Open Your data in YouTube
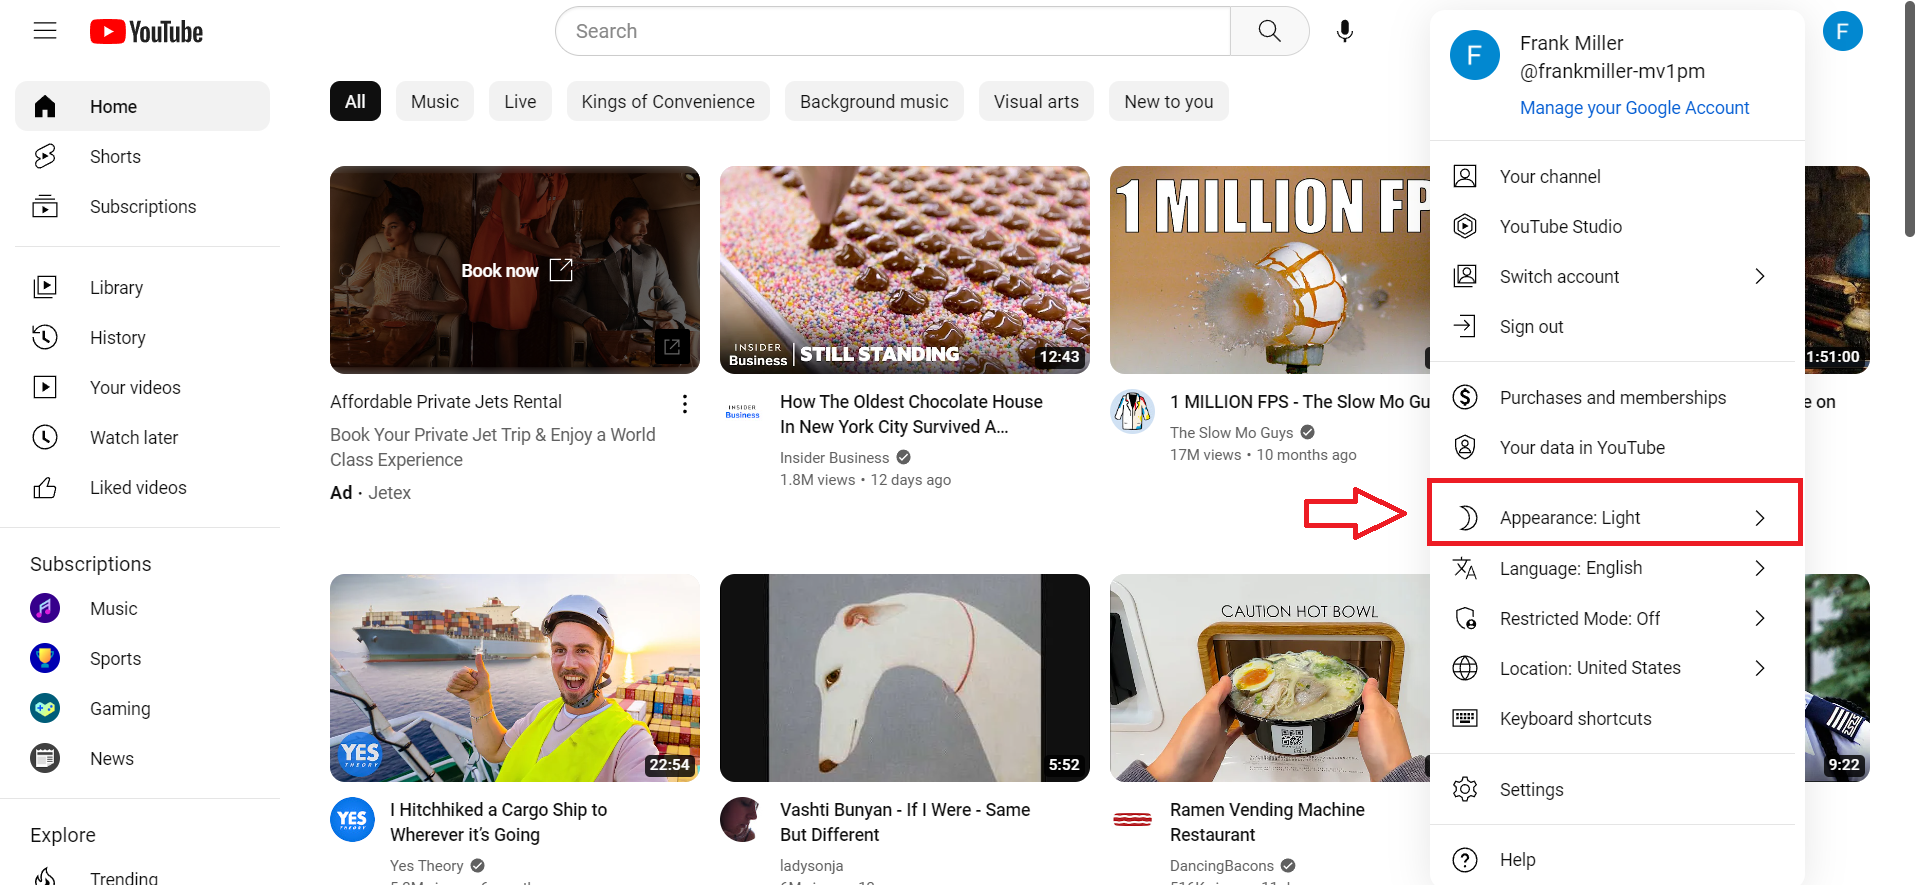The width and height of the screenshot is (1920, 885). tap(1617, 447)
